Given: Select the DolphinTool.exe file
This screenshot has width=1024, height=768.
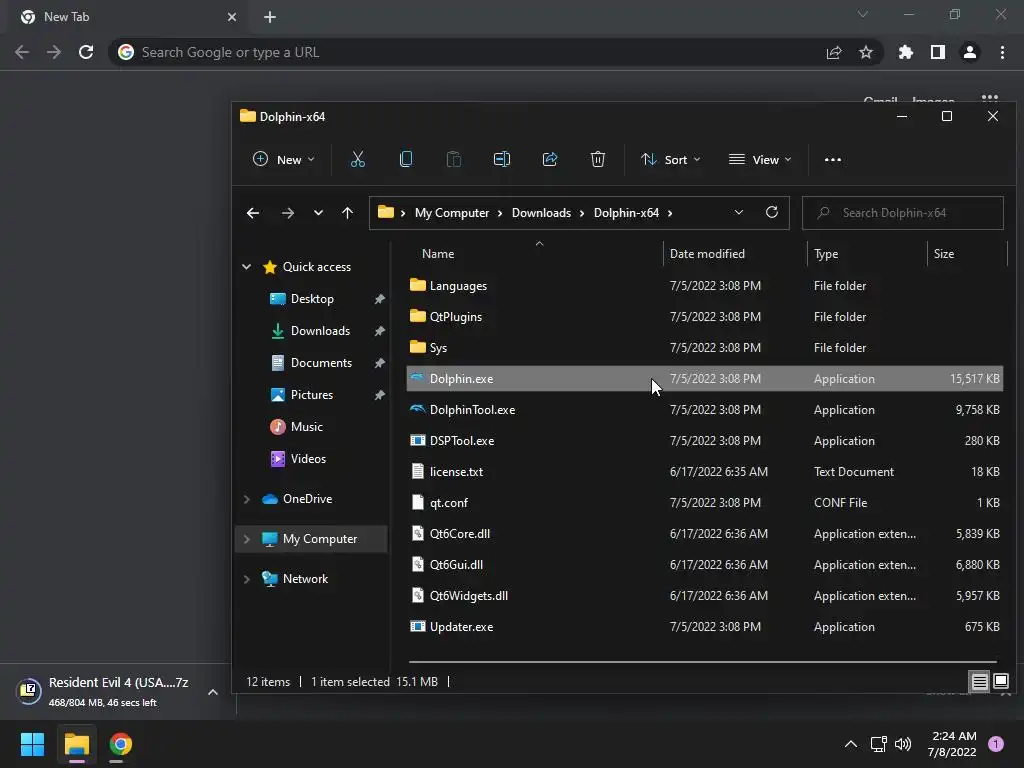Looking at the screenshot, I should tap(704, 410).
